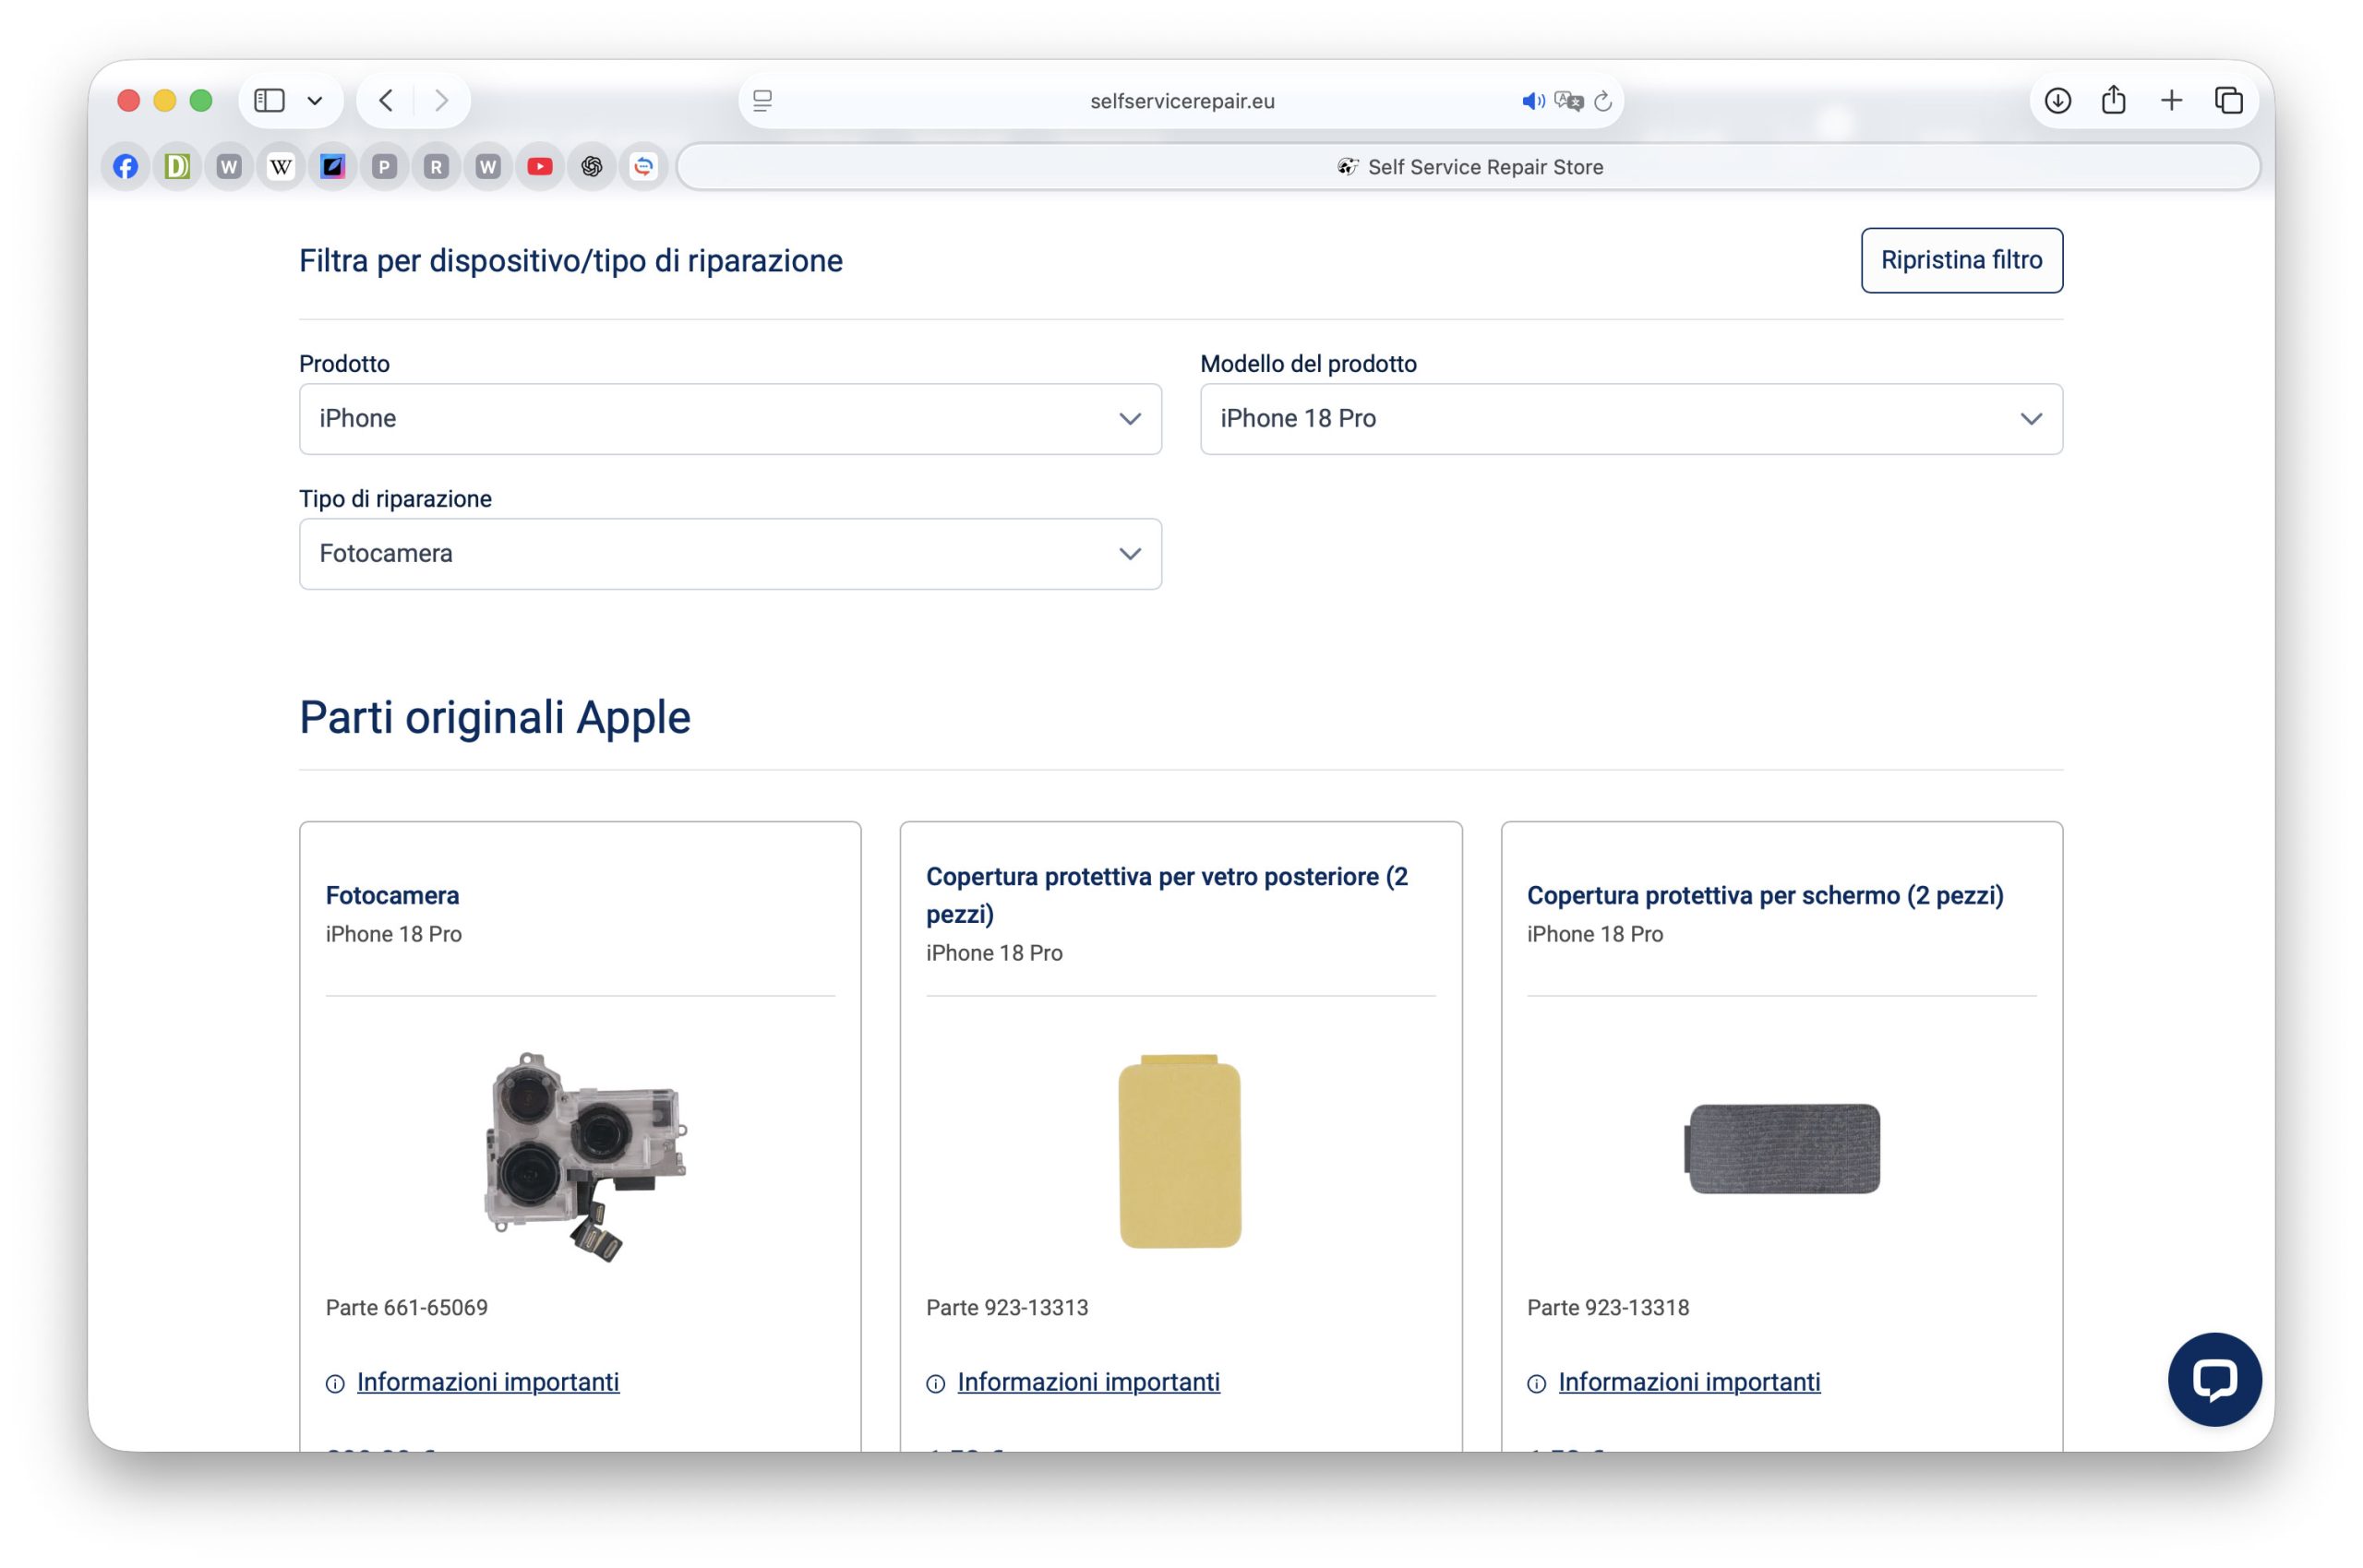
Task: Open the Wikipedia pinned tab
Action: (x=281, y=167)
